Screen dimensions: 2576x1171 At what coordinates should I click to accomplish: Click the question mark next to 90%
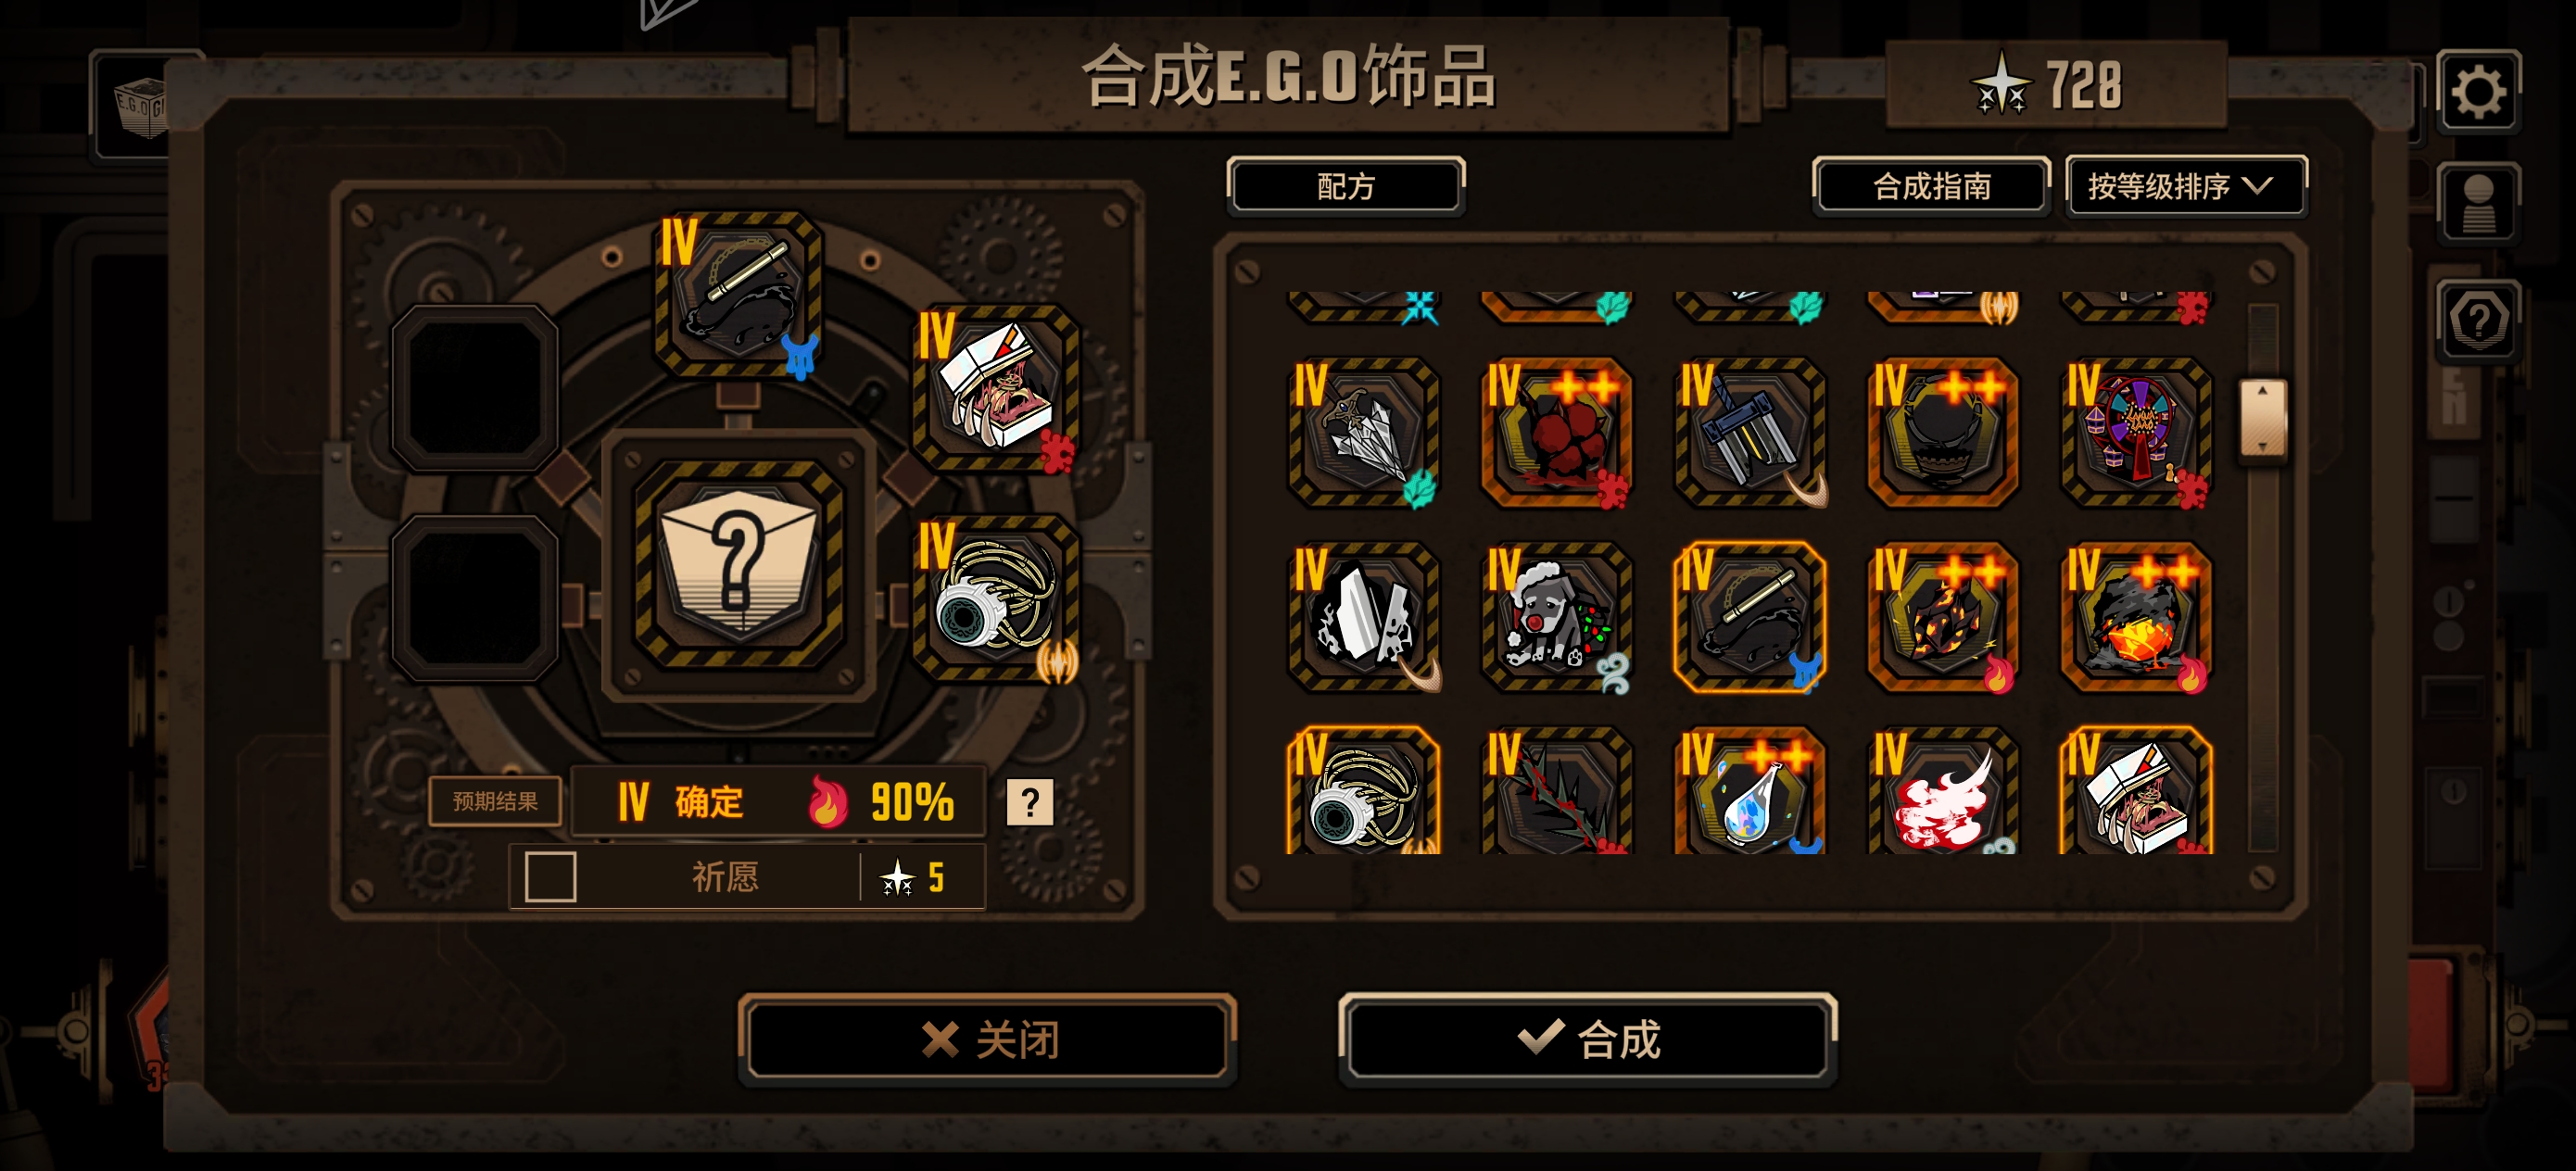[1029, 802]
